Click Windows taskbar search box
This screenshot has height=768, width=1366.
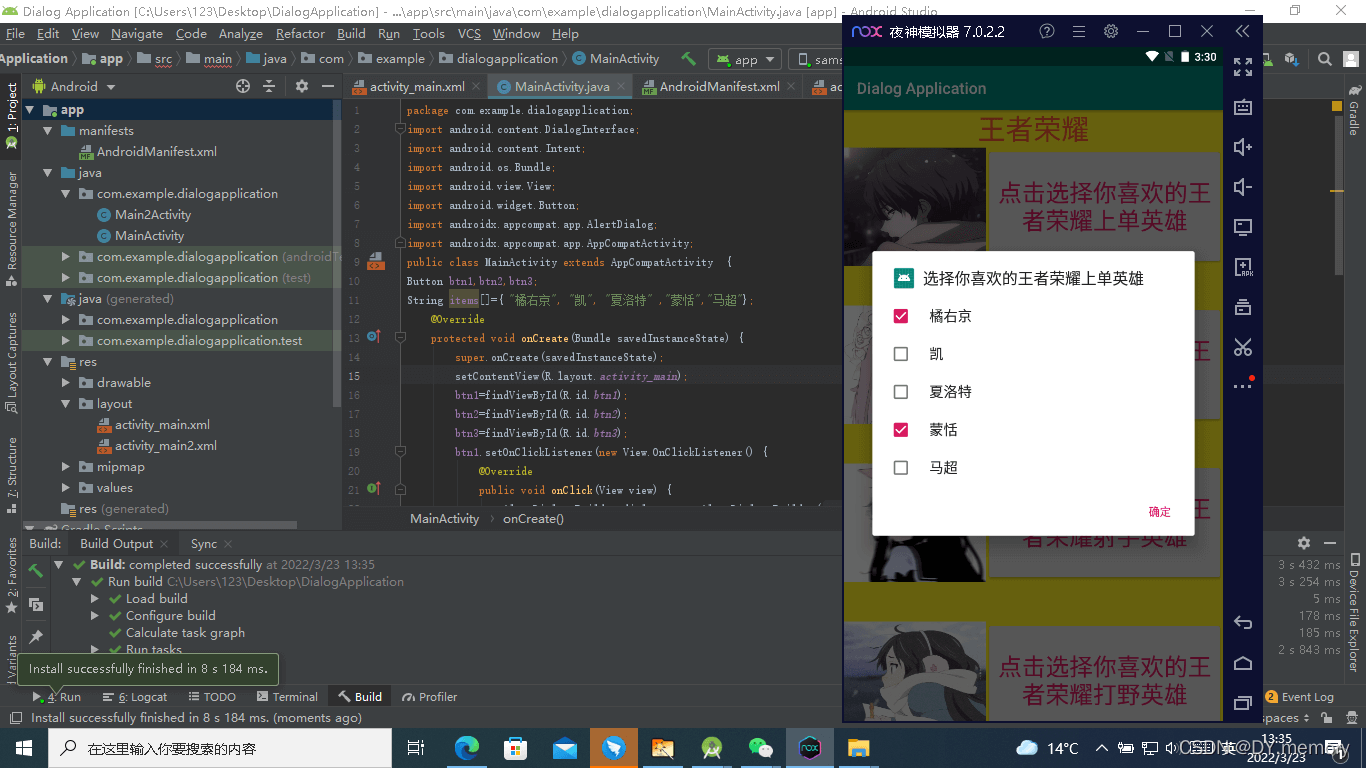click(x=220, y=748)
